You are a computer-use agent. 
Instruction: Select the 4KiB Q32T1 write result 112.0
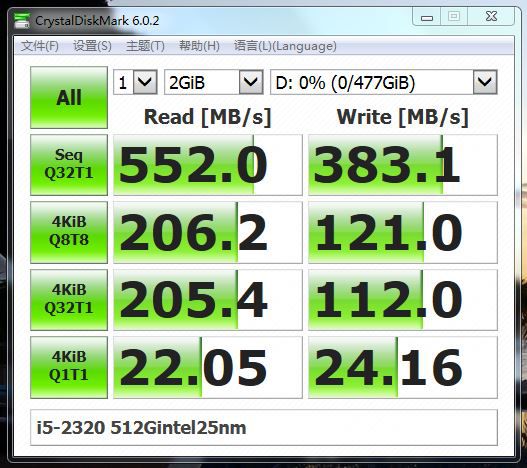coord(403,300)
